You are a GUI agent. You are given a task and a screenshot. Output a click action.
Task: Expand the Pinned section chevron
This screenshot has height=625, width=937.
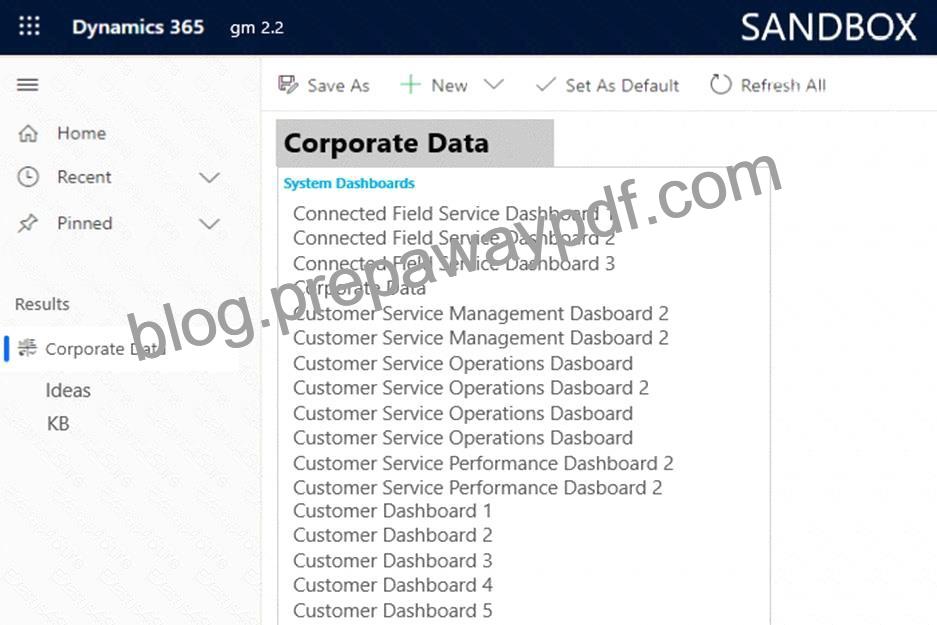point(209,224)
